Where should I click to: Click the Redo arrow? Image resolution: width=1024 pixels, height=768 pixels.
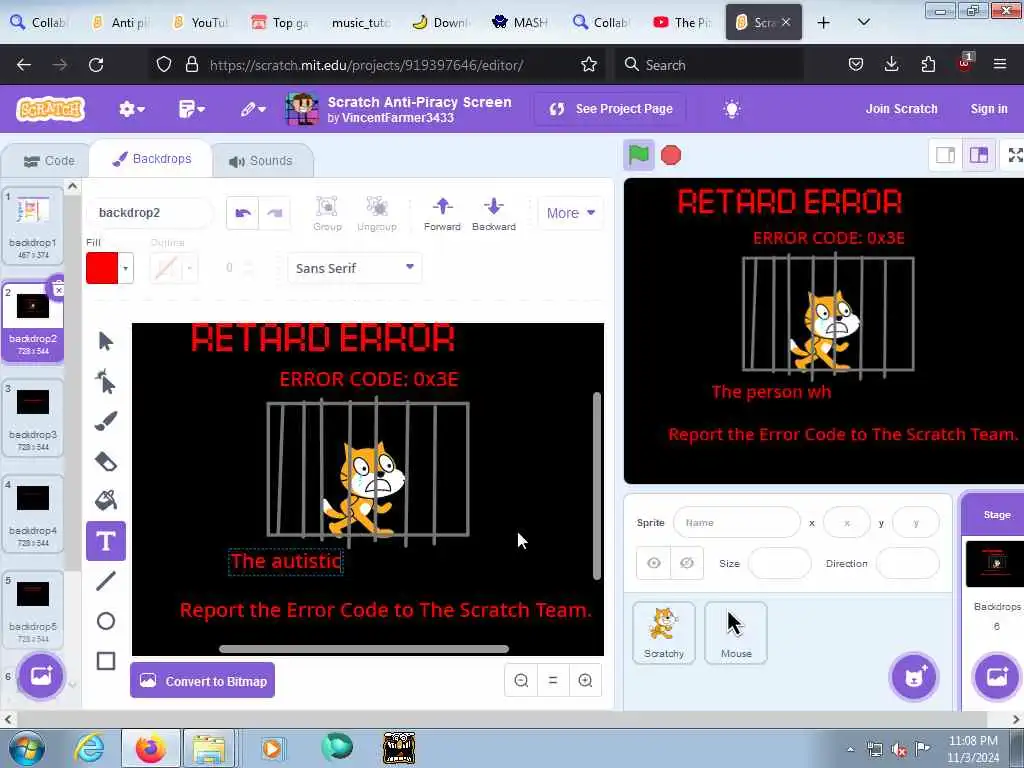[x=274, y=213]
